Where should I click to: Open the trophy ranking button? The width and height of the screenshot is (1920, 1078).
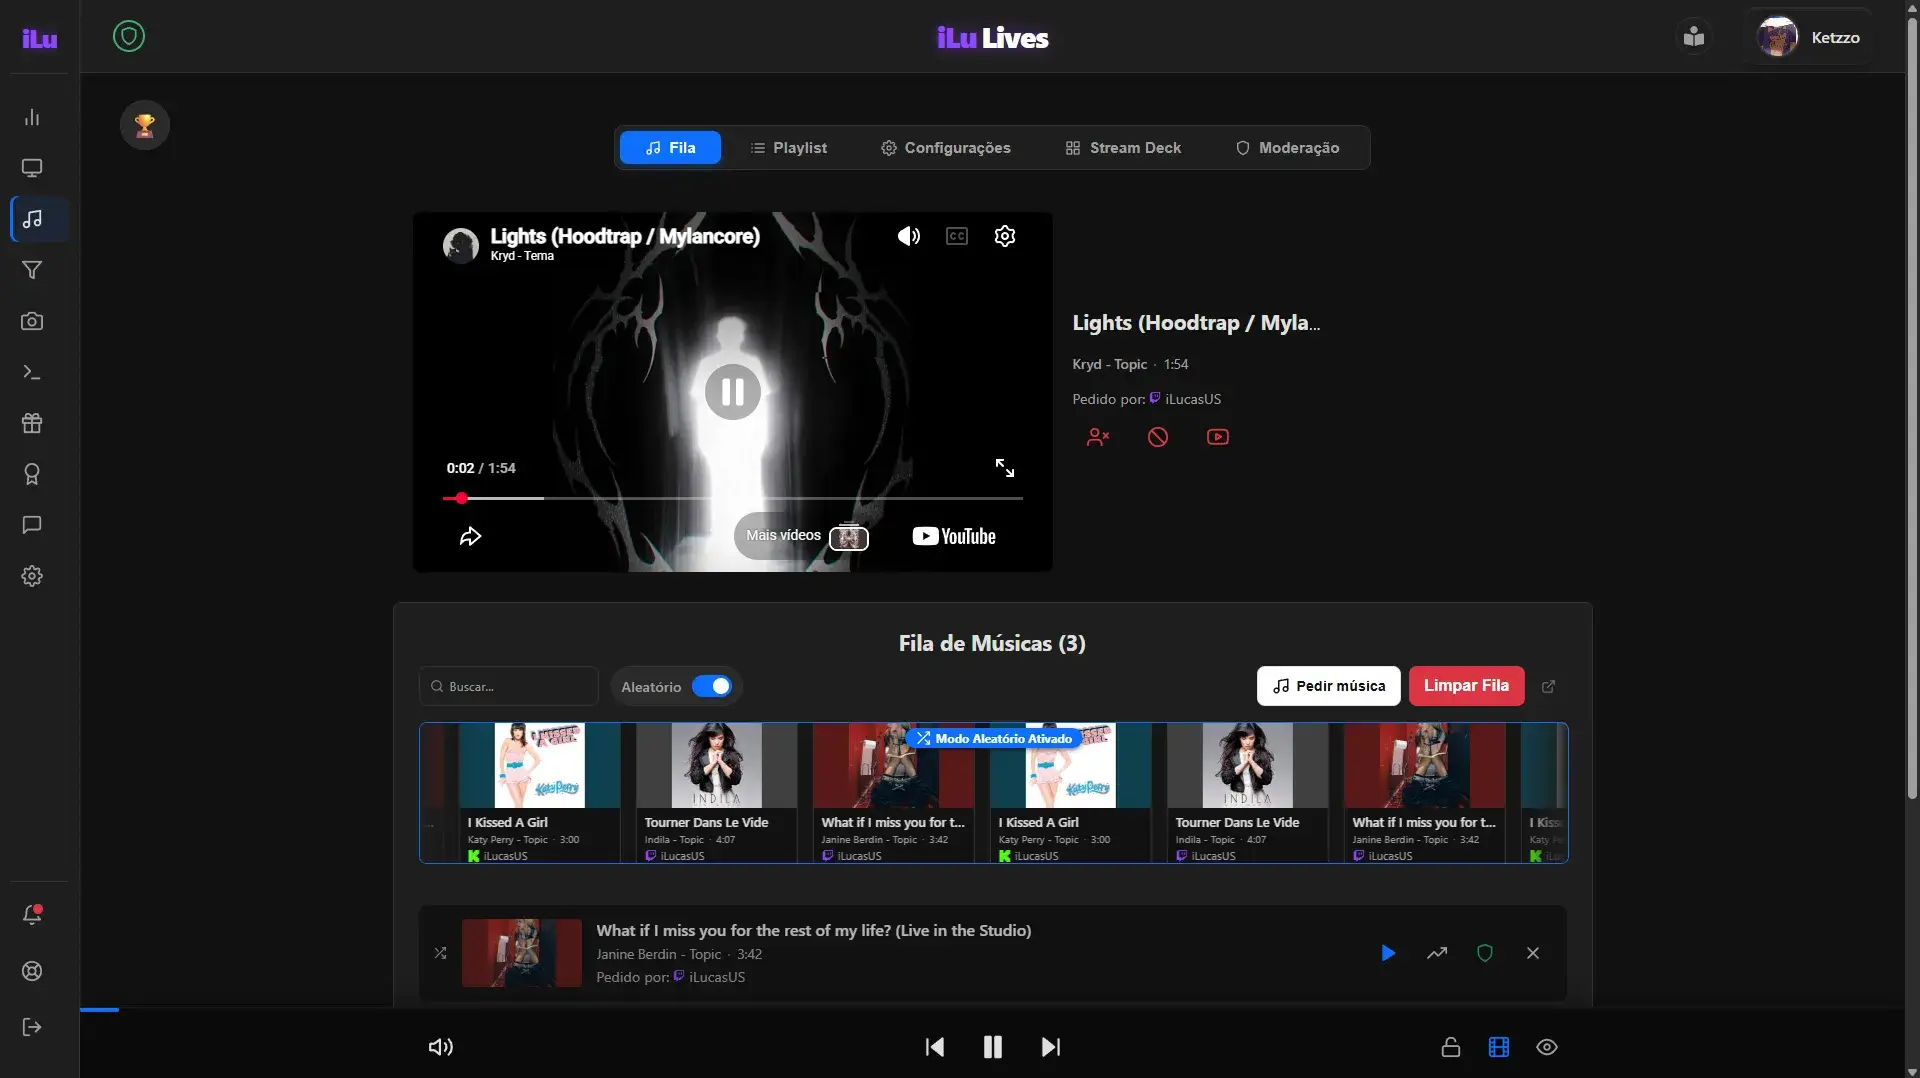(145, 125)
